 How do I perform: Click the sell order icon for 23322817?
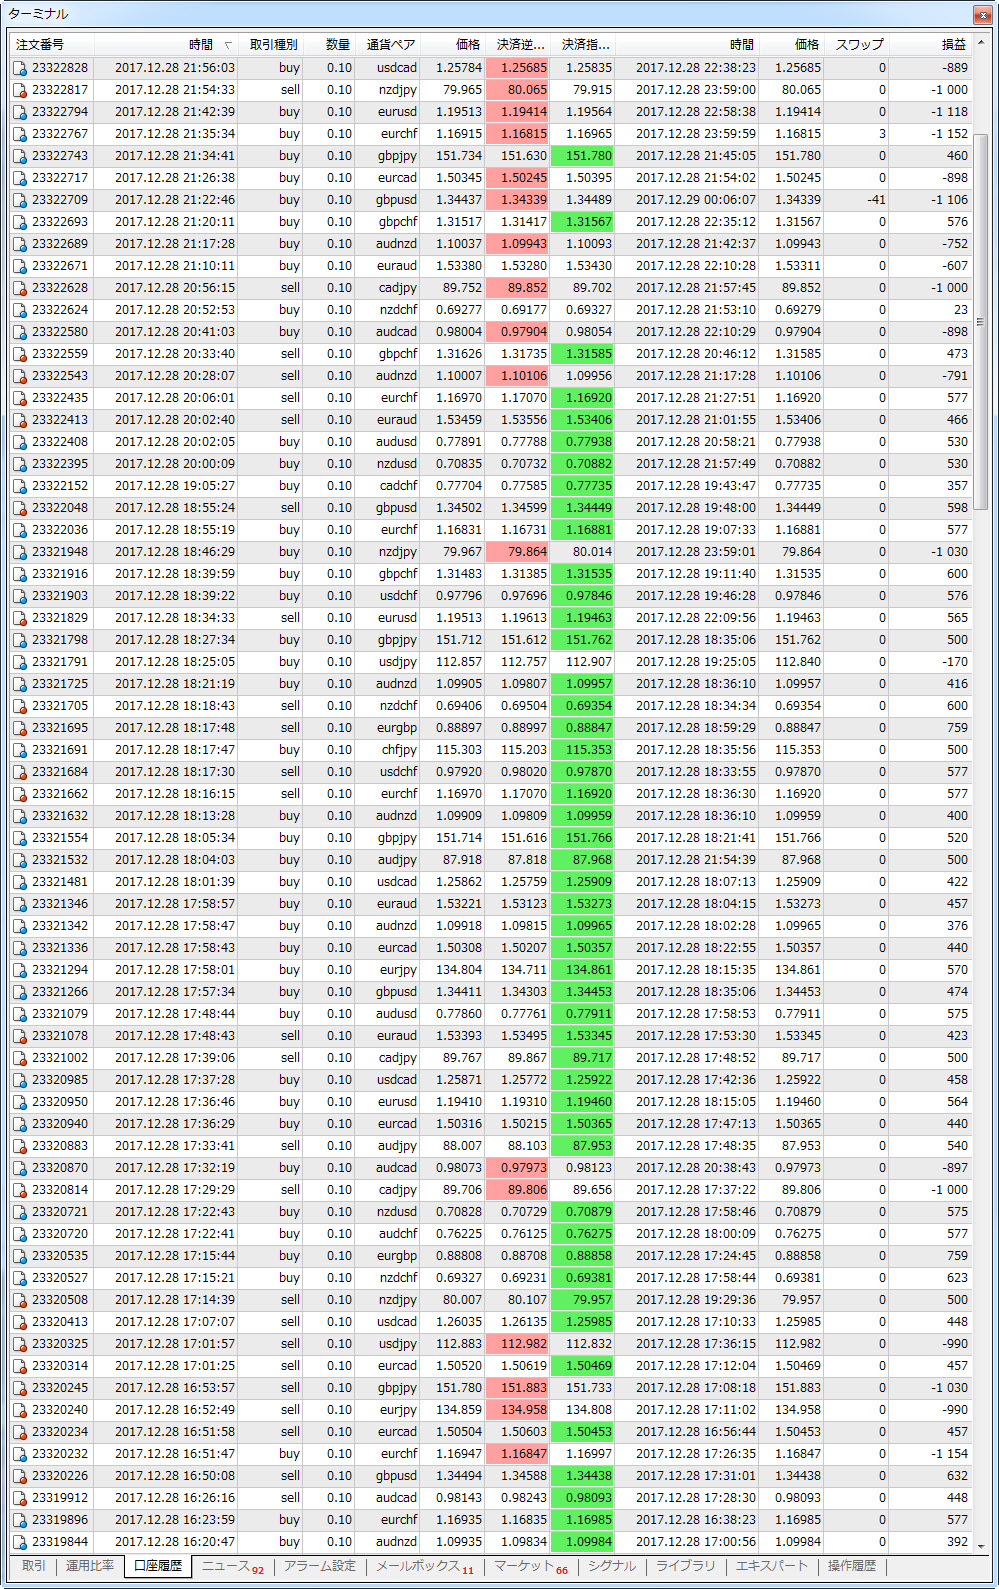[20, 90]
